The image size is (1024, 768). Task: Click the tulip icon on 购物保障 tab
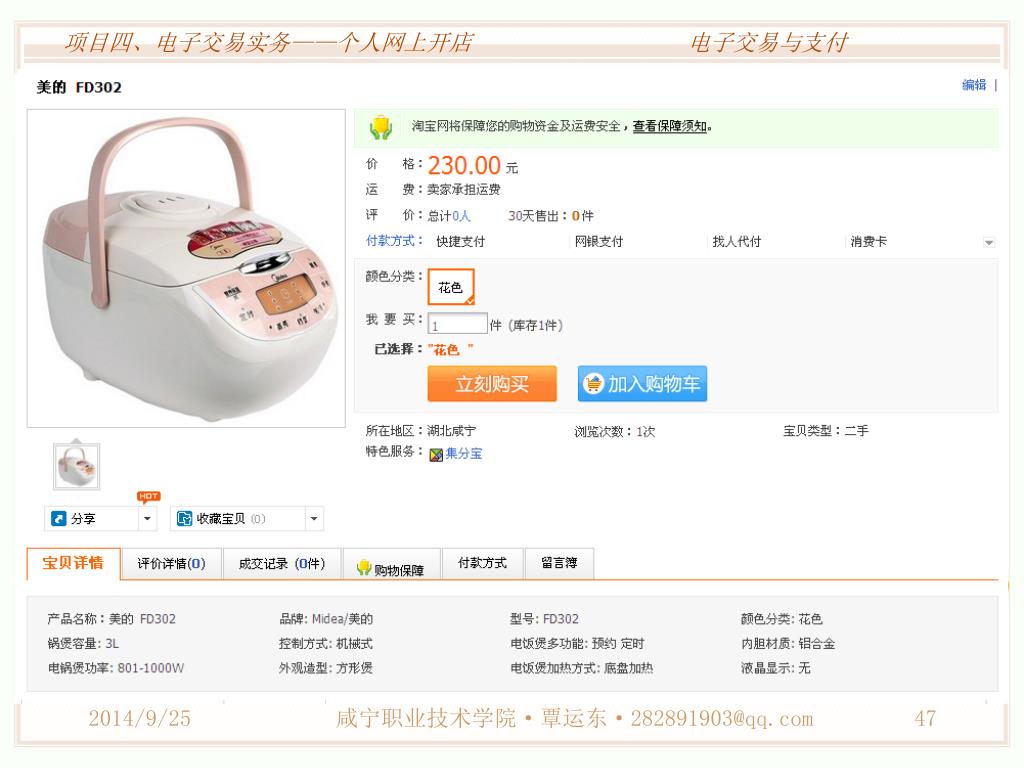pyautogui.click(x=364, y=568)
